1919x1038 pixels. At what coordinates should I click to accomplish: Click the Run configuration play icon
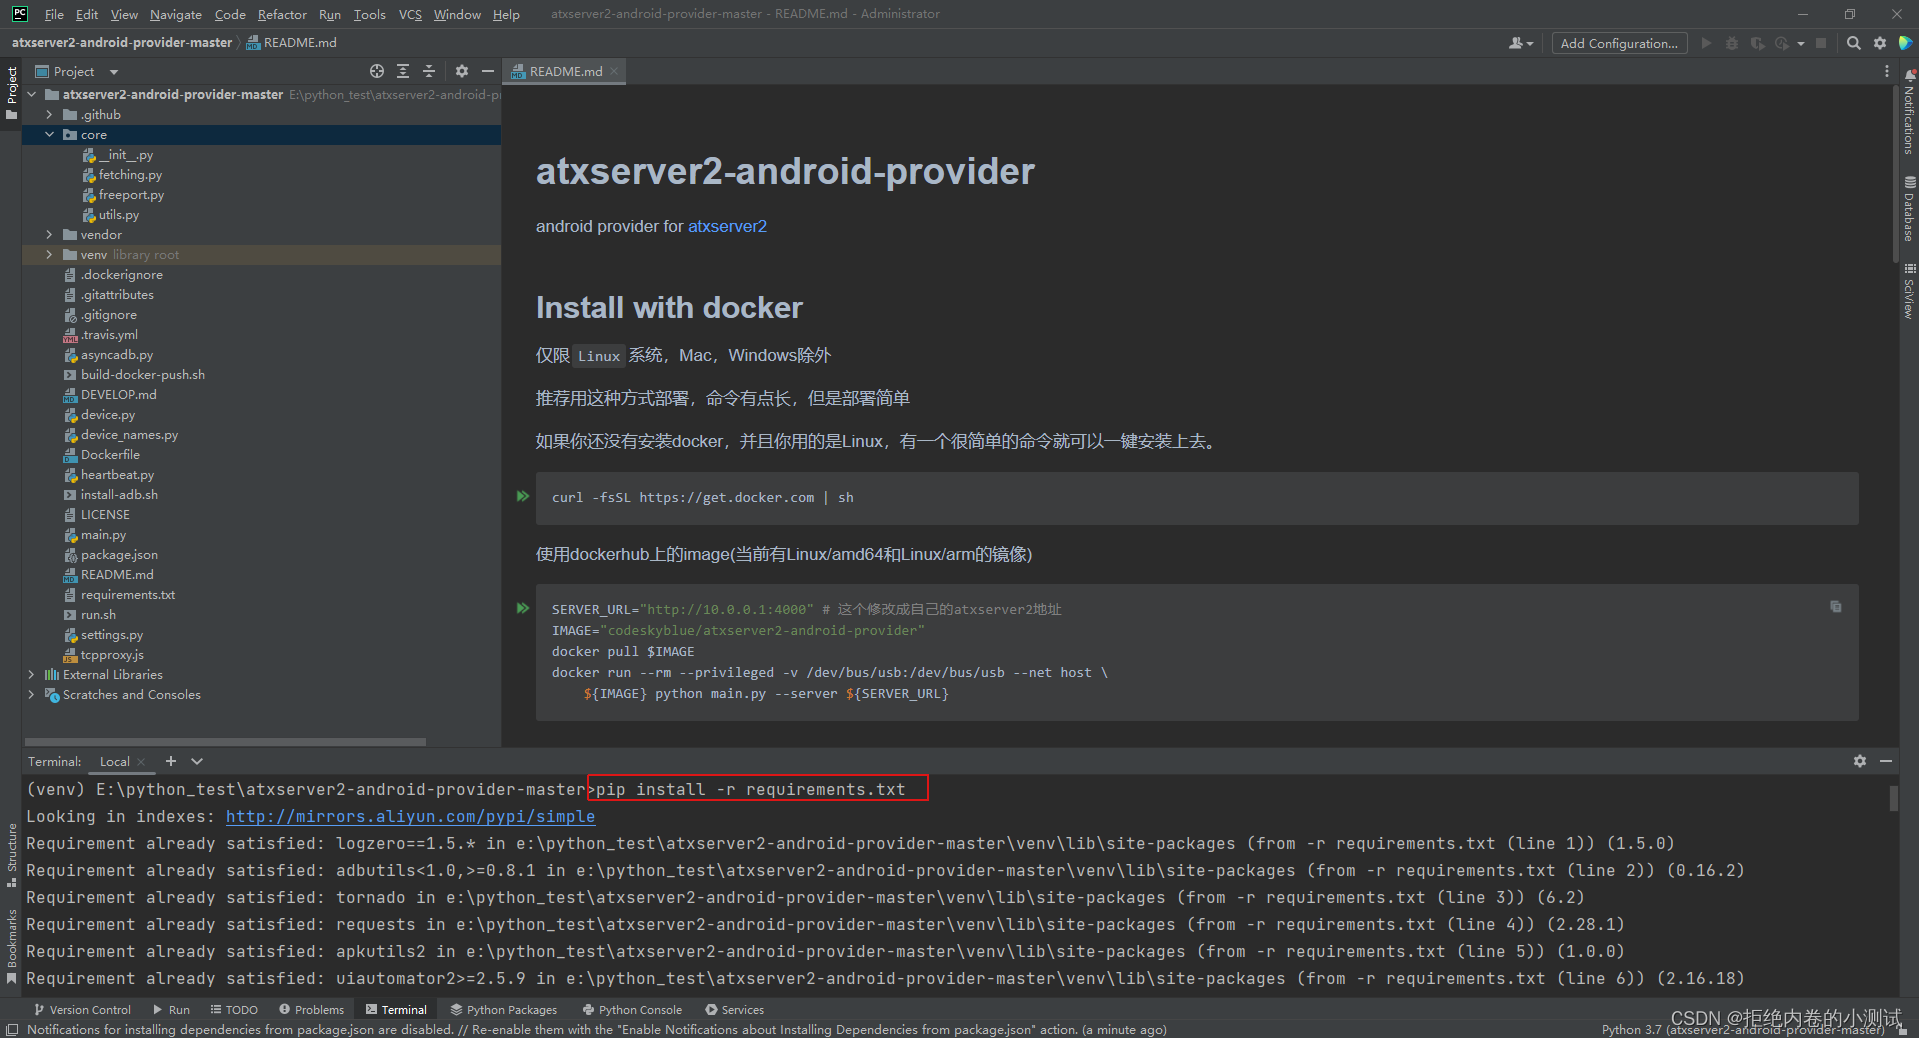coord(1706,43)
